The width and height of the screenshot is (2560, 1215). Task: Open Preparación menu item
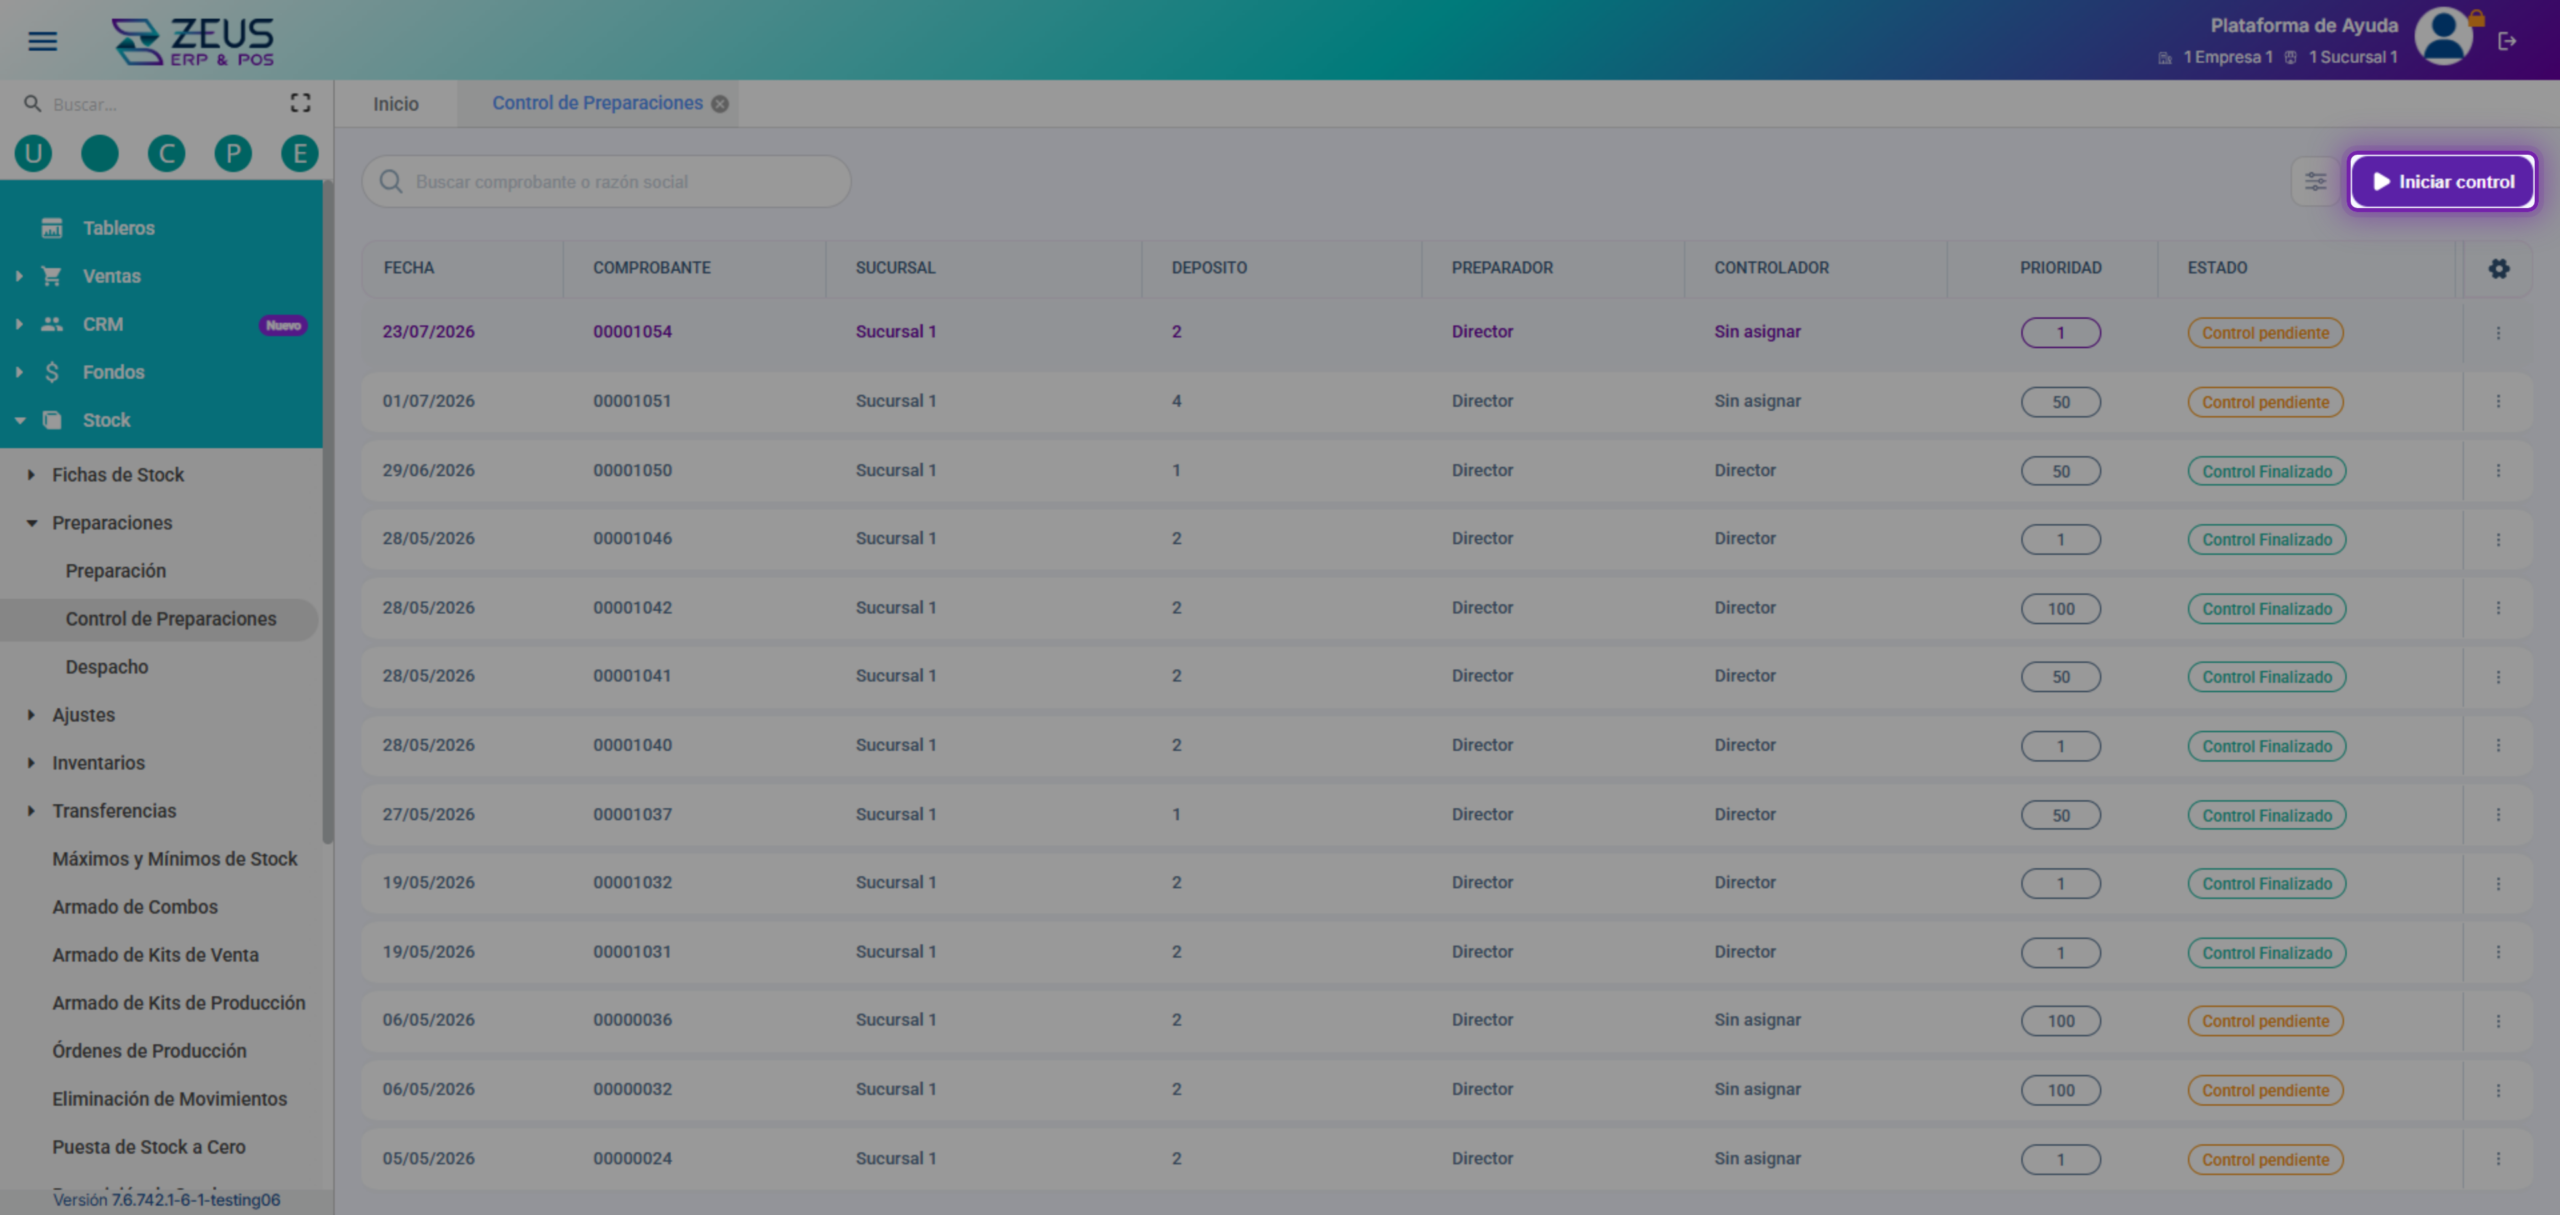(116, 571)
